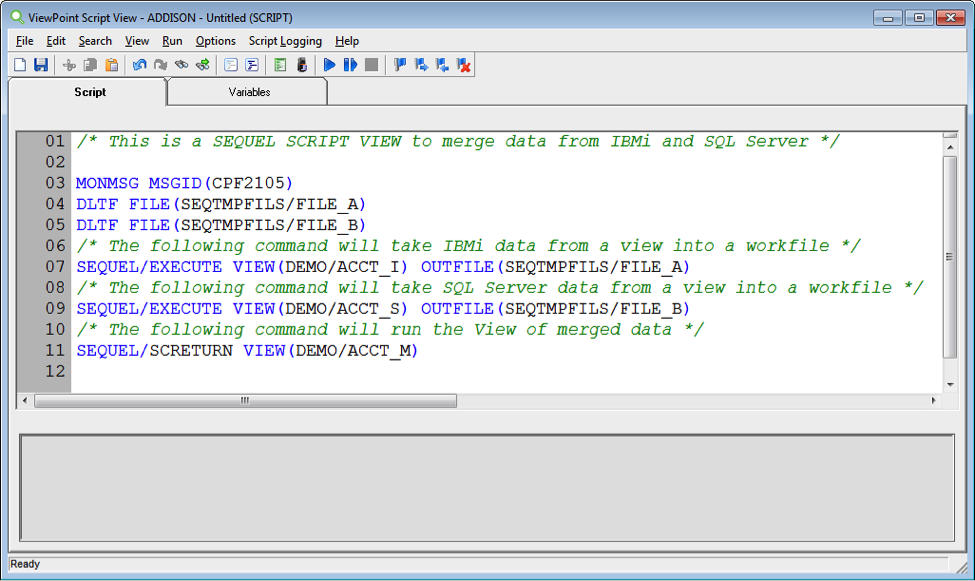The height and width of the screenshot is (581, 975).
Task: Select the Script tab
Action: [x=89, y=91]
